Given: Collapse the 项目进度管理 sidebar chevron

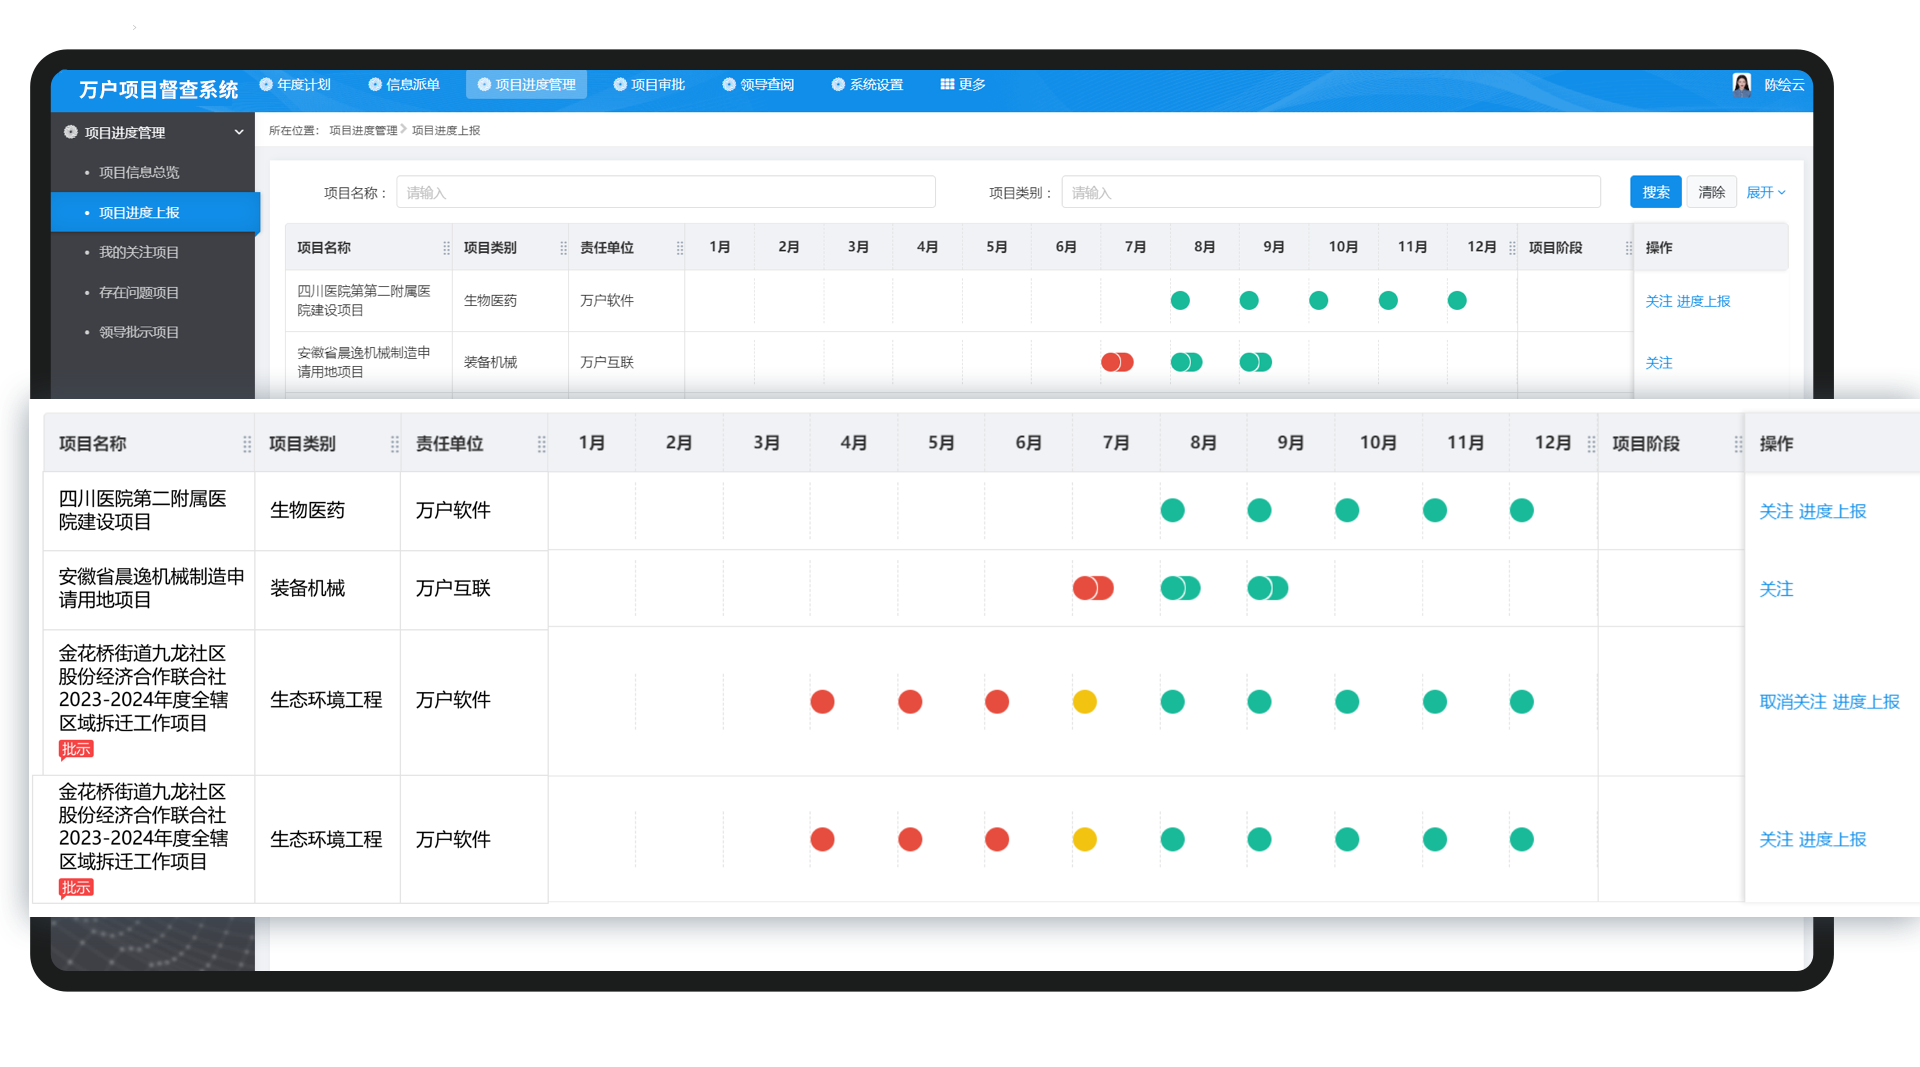Looking at the screenshot, I should [239, 132].
